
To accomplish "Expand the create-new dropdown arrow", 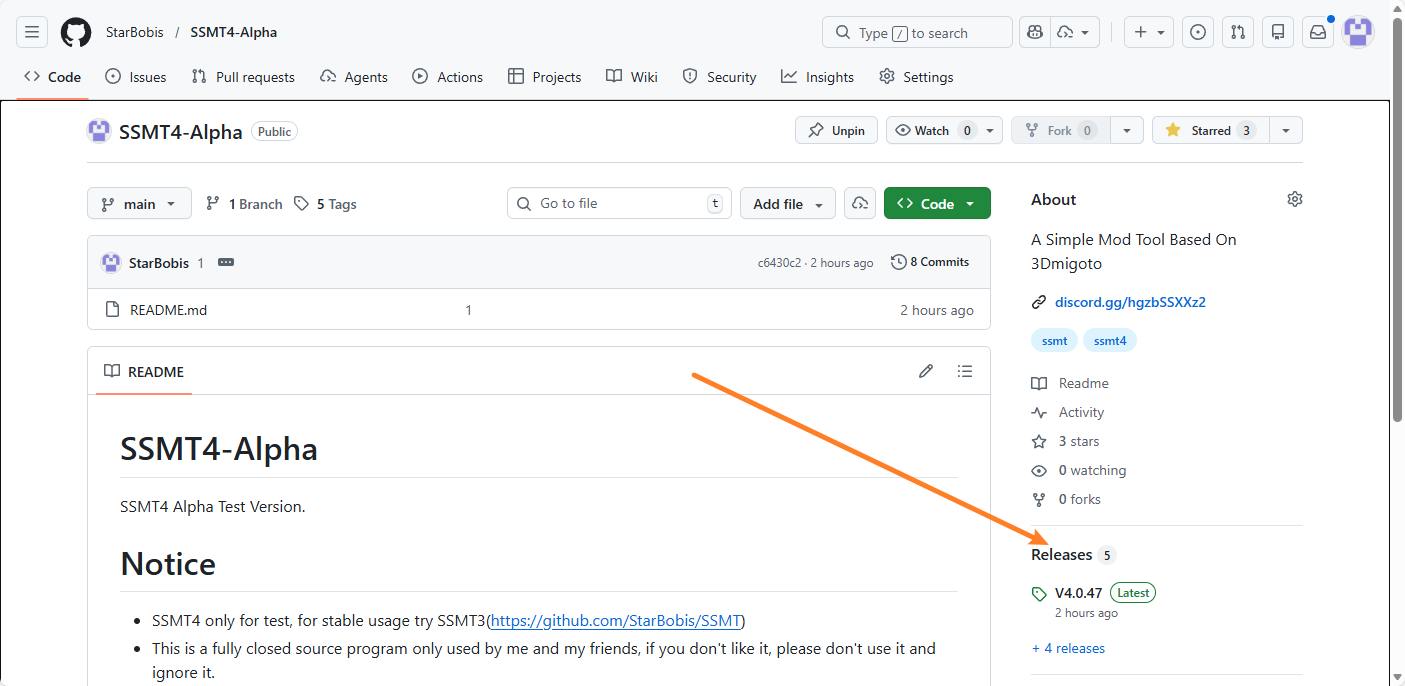I will coord(1161,32).
